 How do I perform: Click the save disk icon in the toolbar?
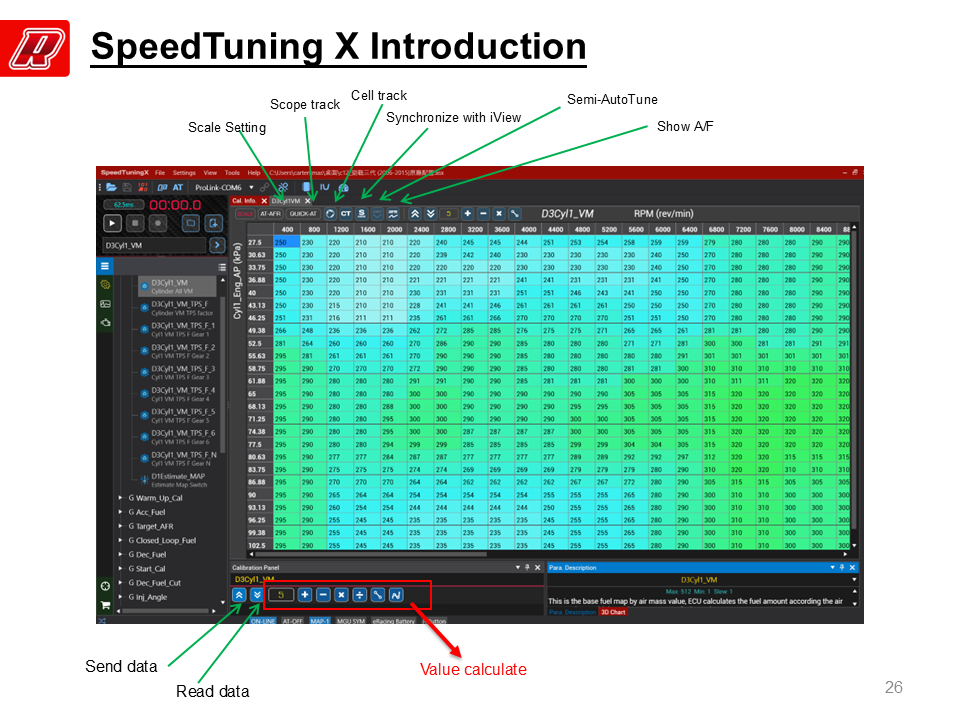pos(127,187)
